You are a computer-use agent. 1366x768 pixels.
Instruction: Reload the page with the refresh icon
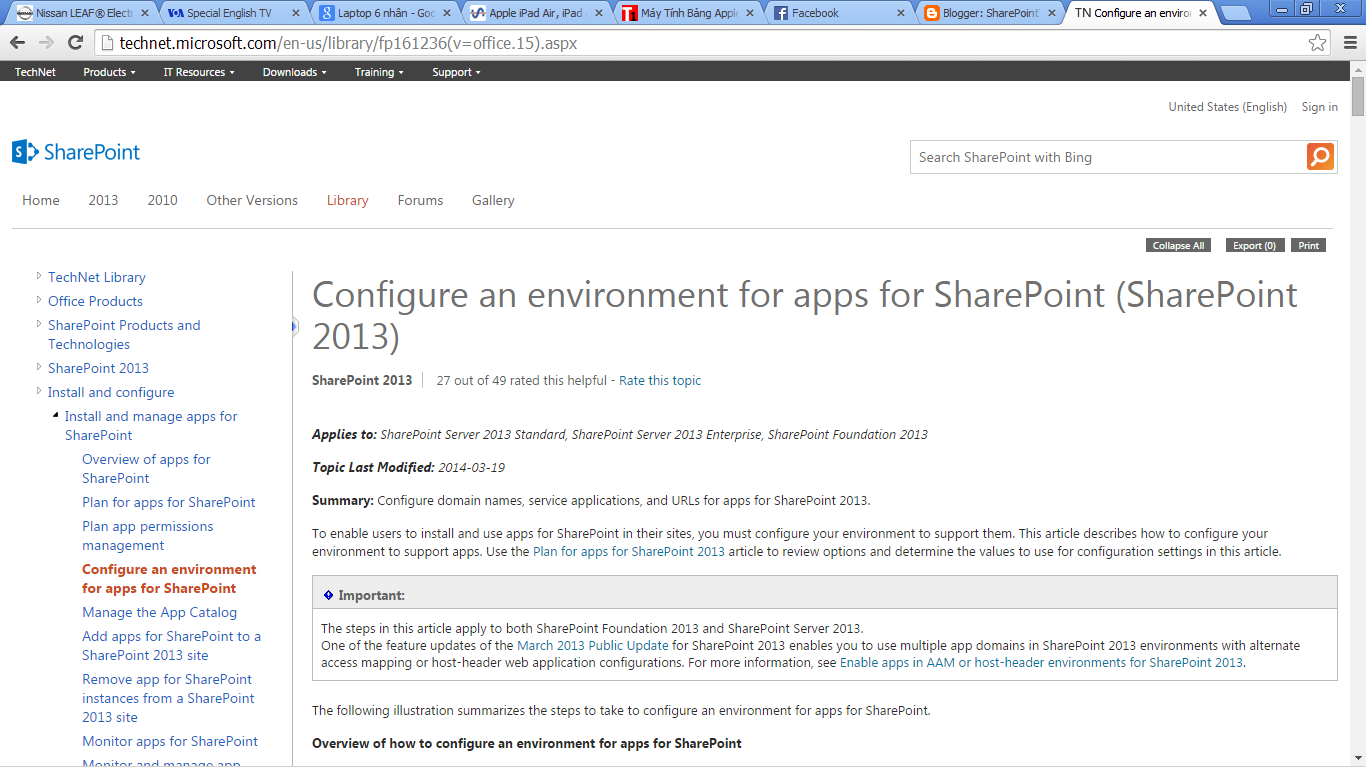point(75,43)
